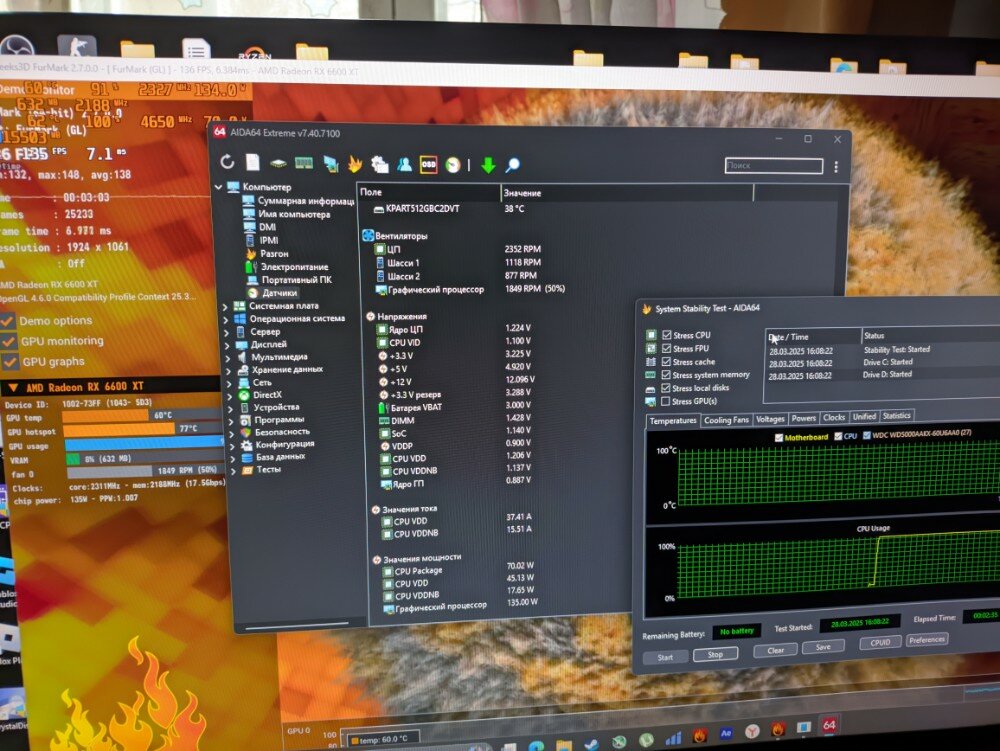Launch the memory benchmark icon in AIDA64
Viewport: 1000px width, 751px height.
(x=304, y=163)
